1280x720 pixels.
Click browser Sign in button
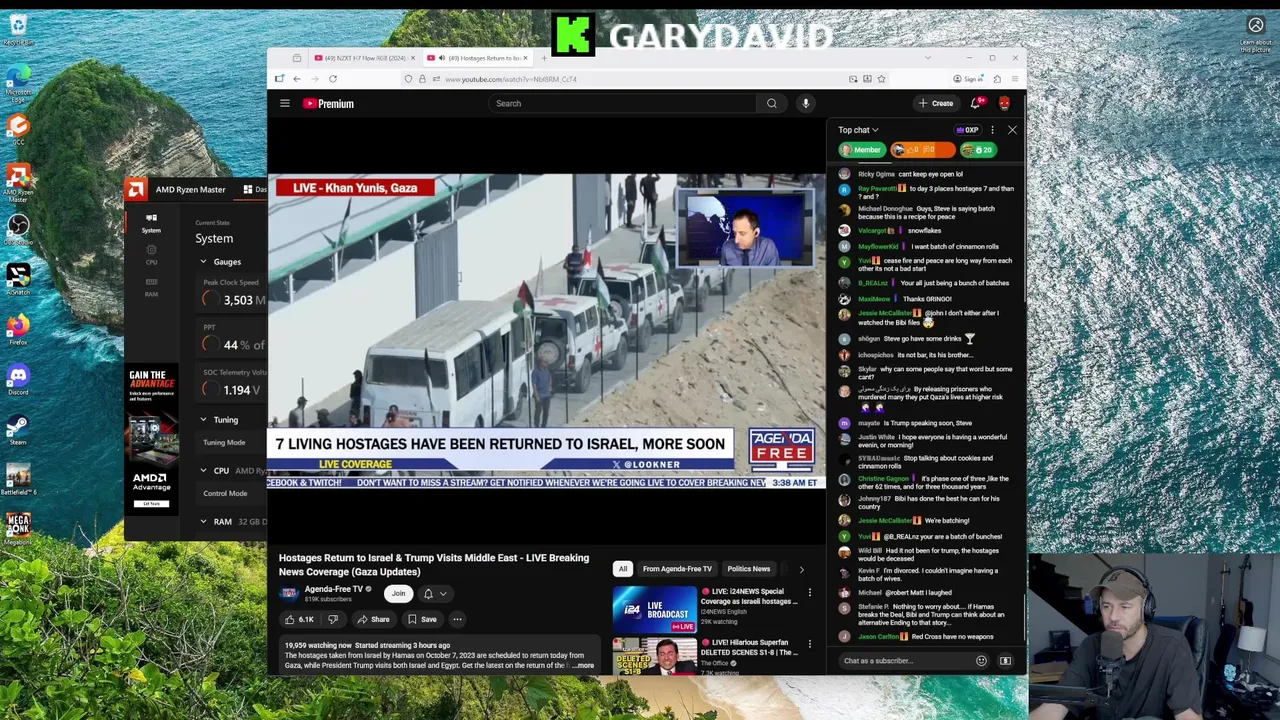coord(967,79)
